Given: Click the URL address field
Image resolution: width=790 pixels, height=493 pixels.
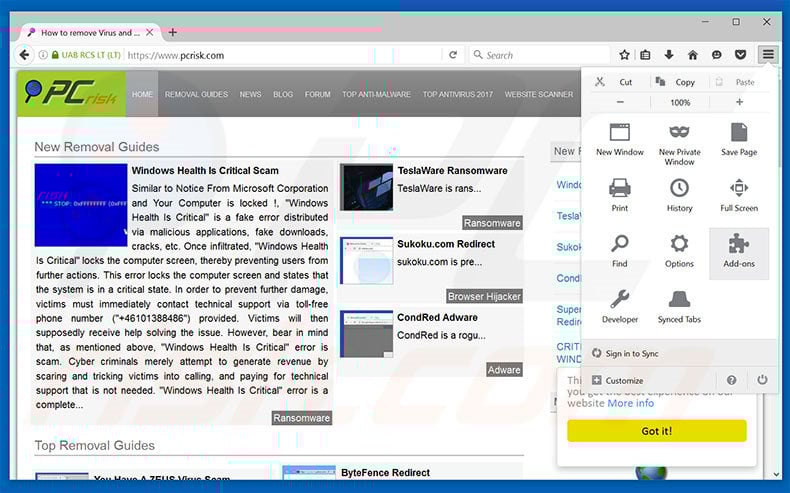Looking at the screenshot, I should click(282, 55).
